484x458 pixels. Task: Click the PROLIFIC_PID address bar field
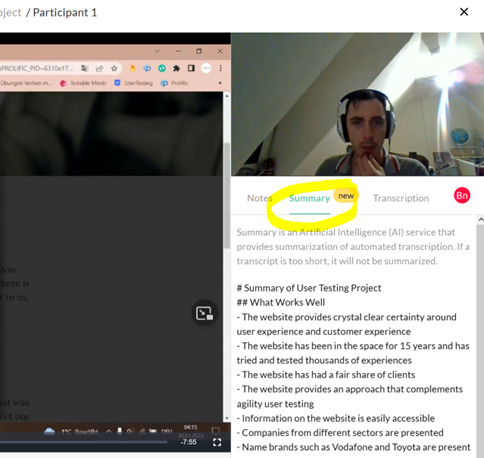click(37, 68)
